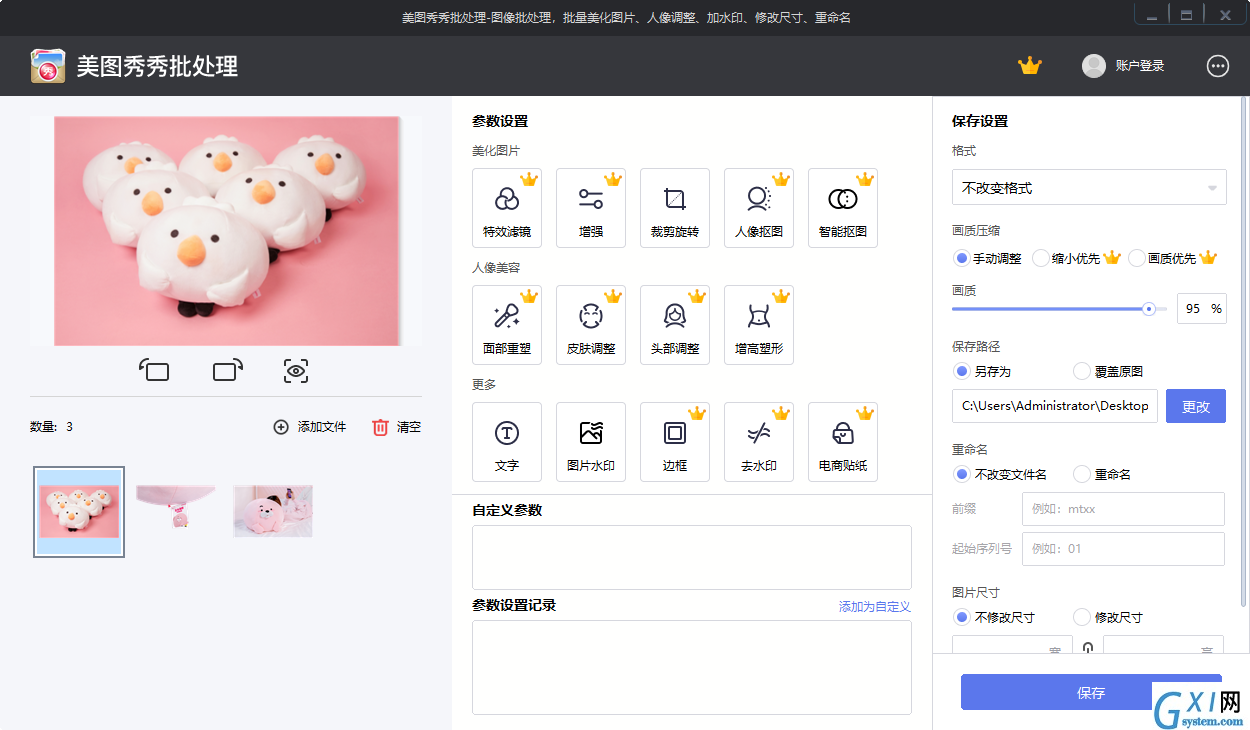Click the 人像美容 section label
The height and width of the screenshot is (730, 1250).
[x=496, y=268]
